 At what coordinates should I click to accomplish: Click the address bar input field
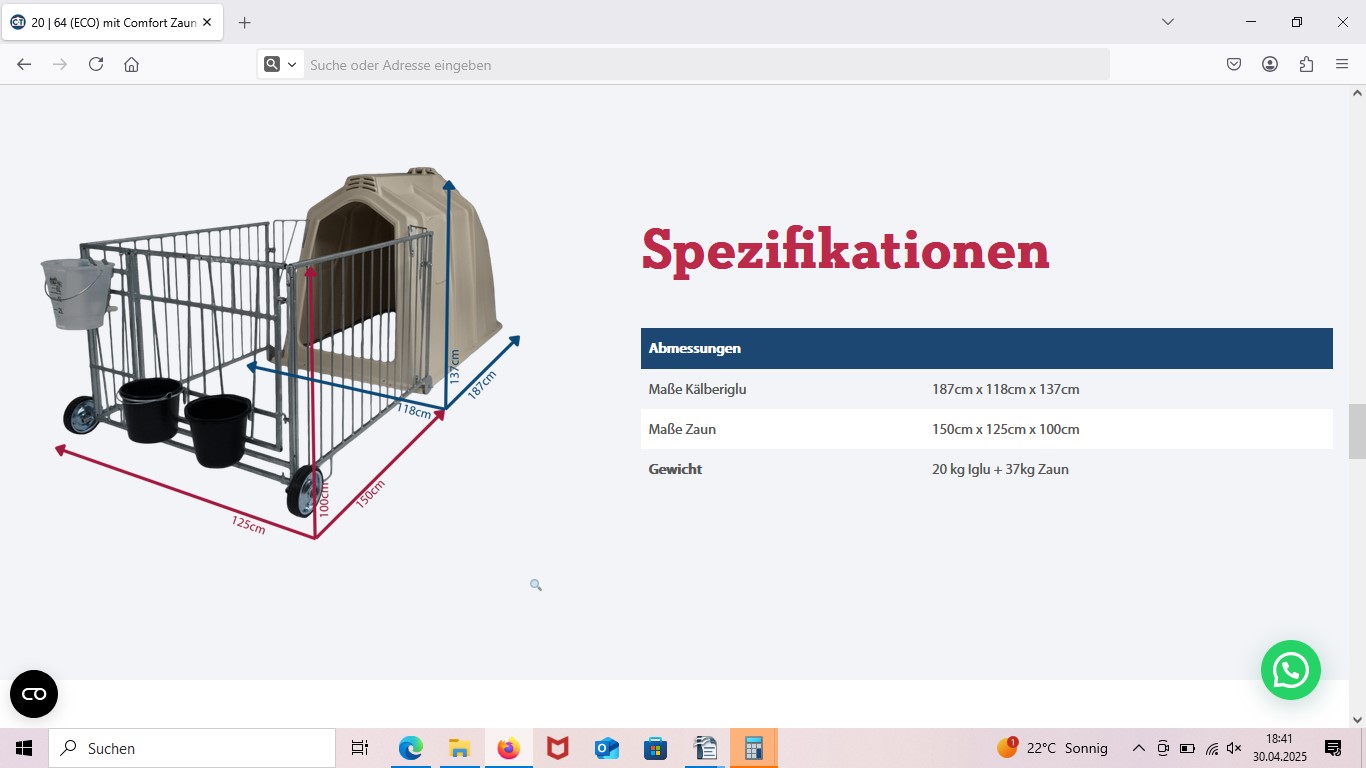pyautogui.click(x=700, y=64)
